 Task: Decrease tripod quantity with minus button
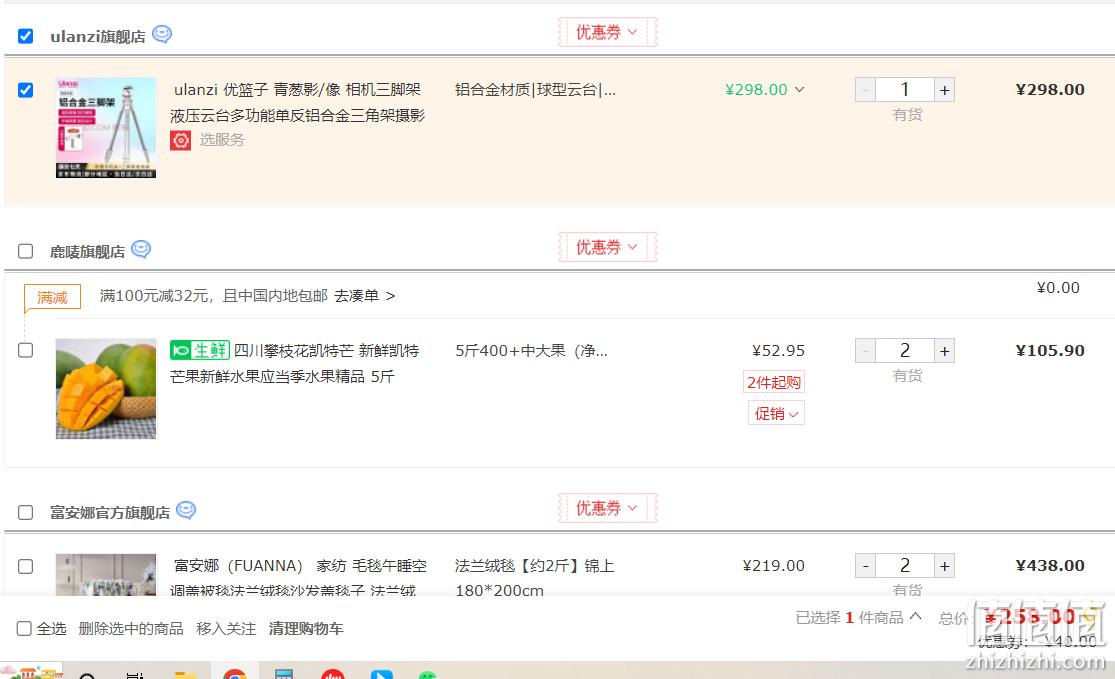point(865,90)
